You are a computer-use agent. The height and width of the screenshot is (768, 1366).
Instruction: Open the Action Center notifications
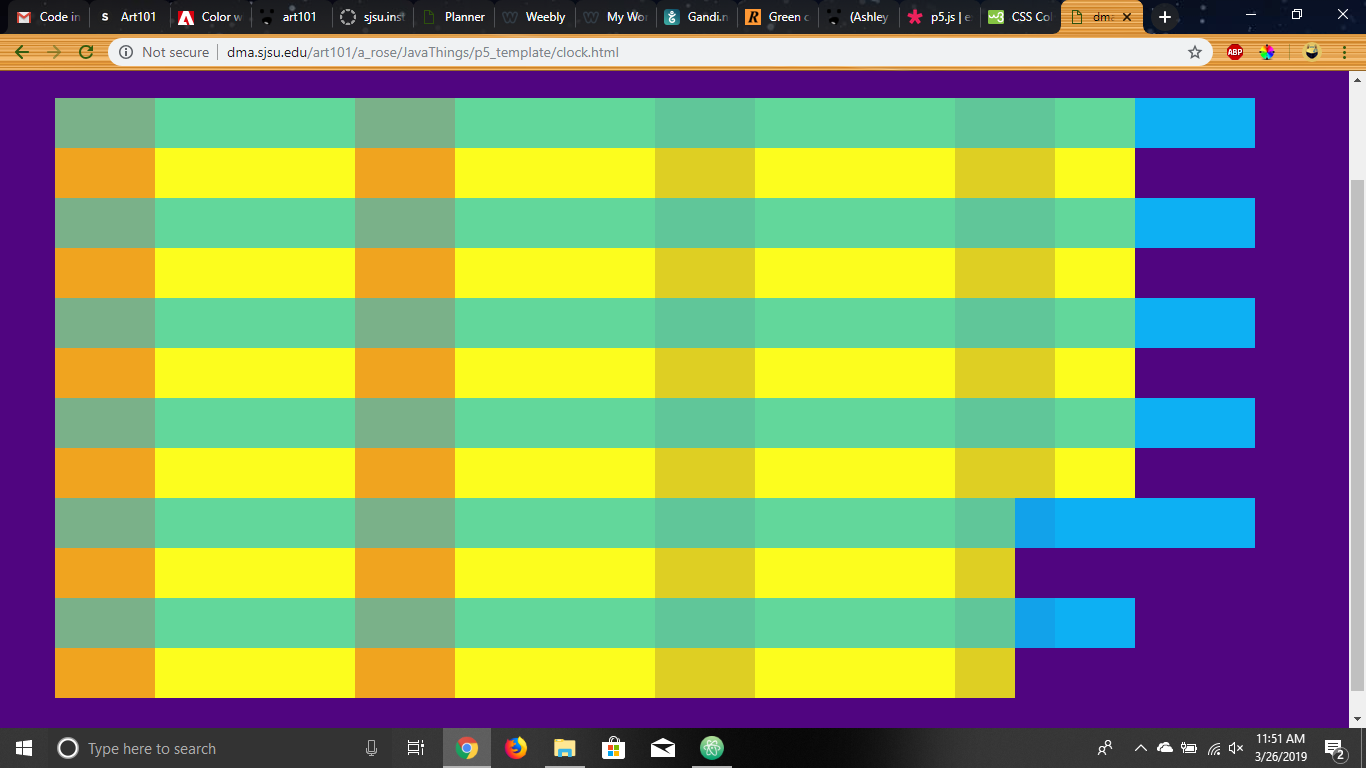(x=1334, y=748)
